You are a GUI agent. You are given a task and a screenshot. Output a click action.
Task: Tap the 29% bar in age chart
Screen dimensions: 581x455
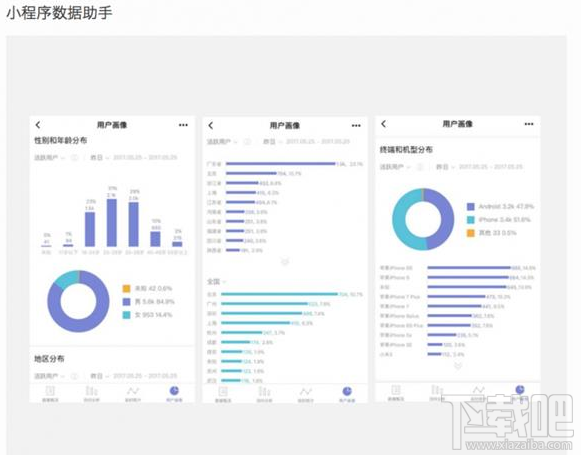[133, 225]
